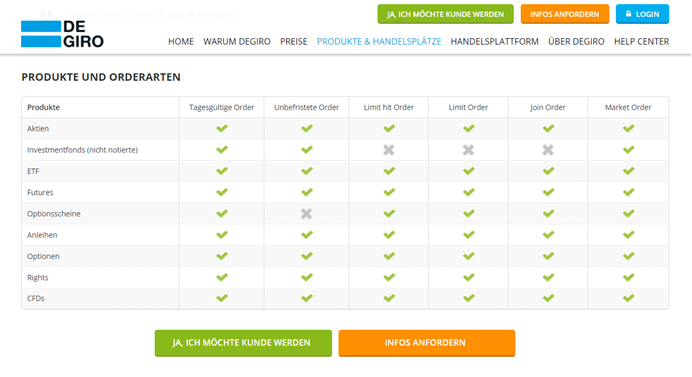Click checkmark for Investmentfonds Tagesgültige Order
This screenshot has width=692, height=377.
(222, 150)
